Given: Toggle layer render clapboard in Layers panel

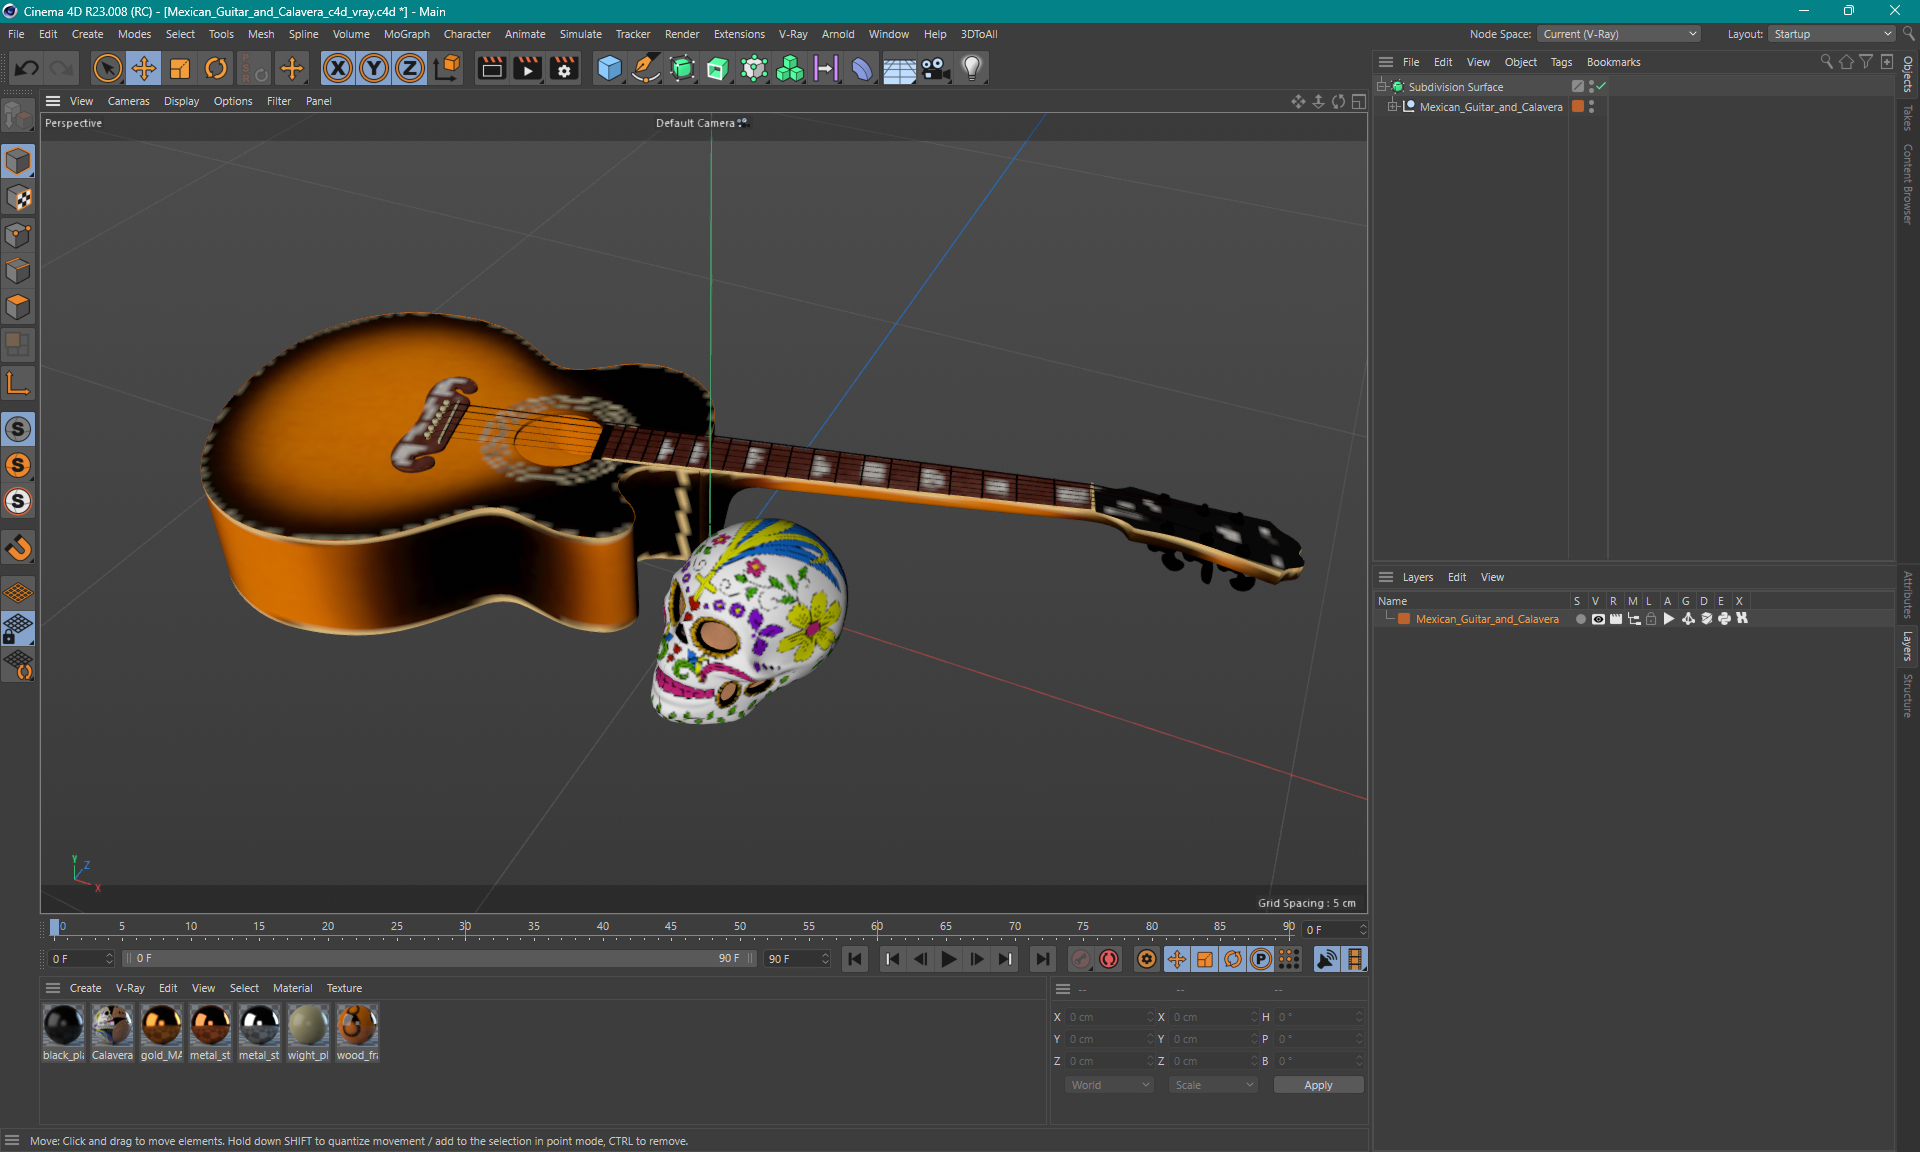Looking at the screenshot, I should point(1615,619).
